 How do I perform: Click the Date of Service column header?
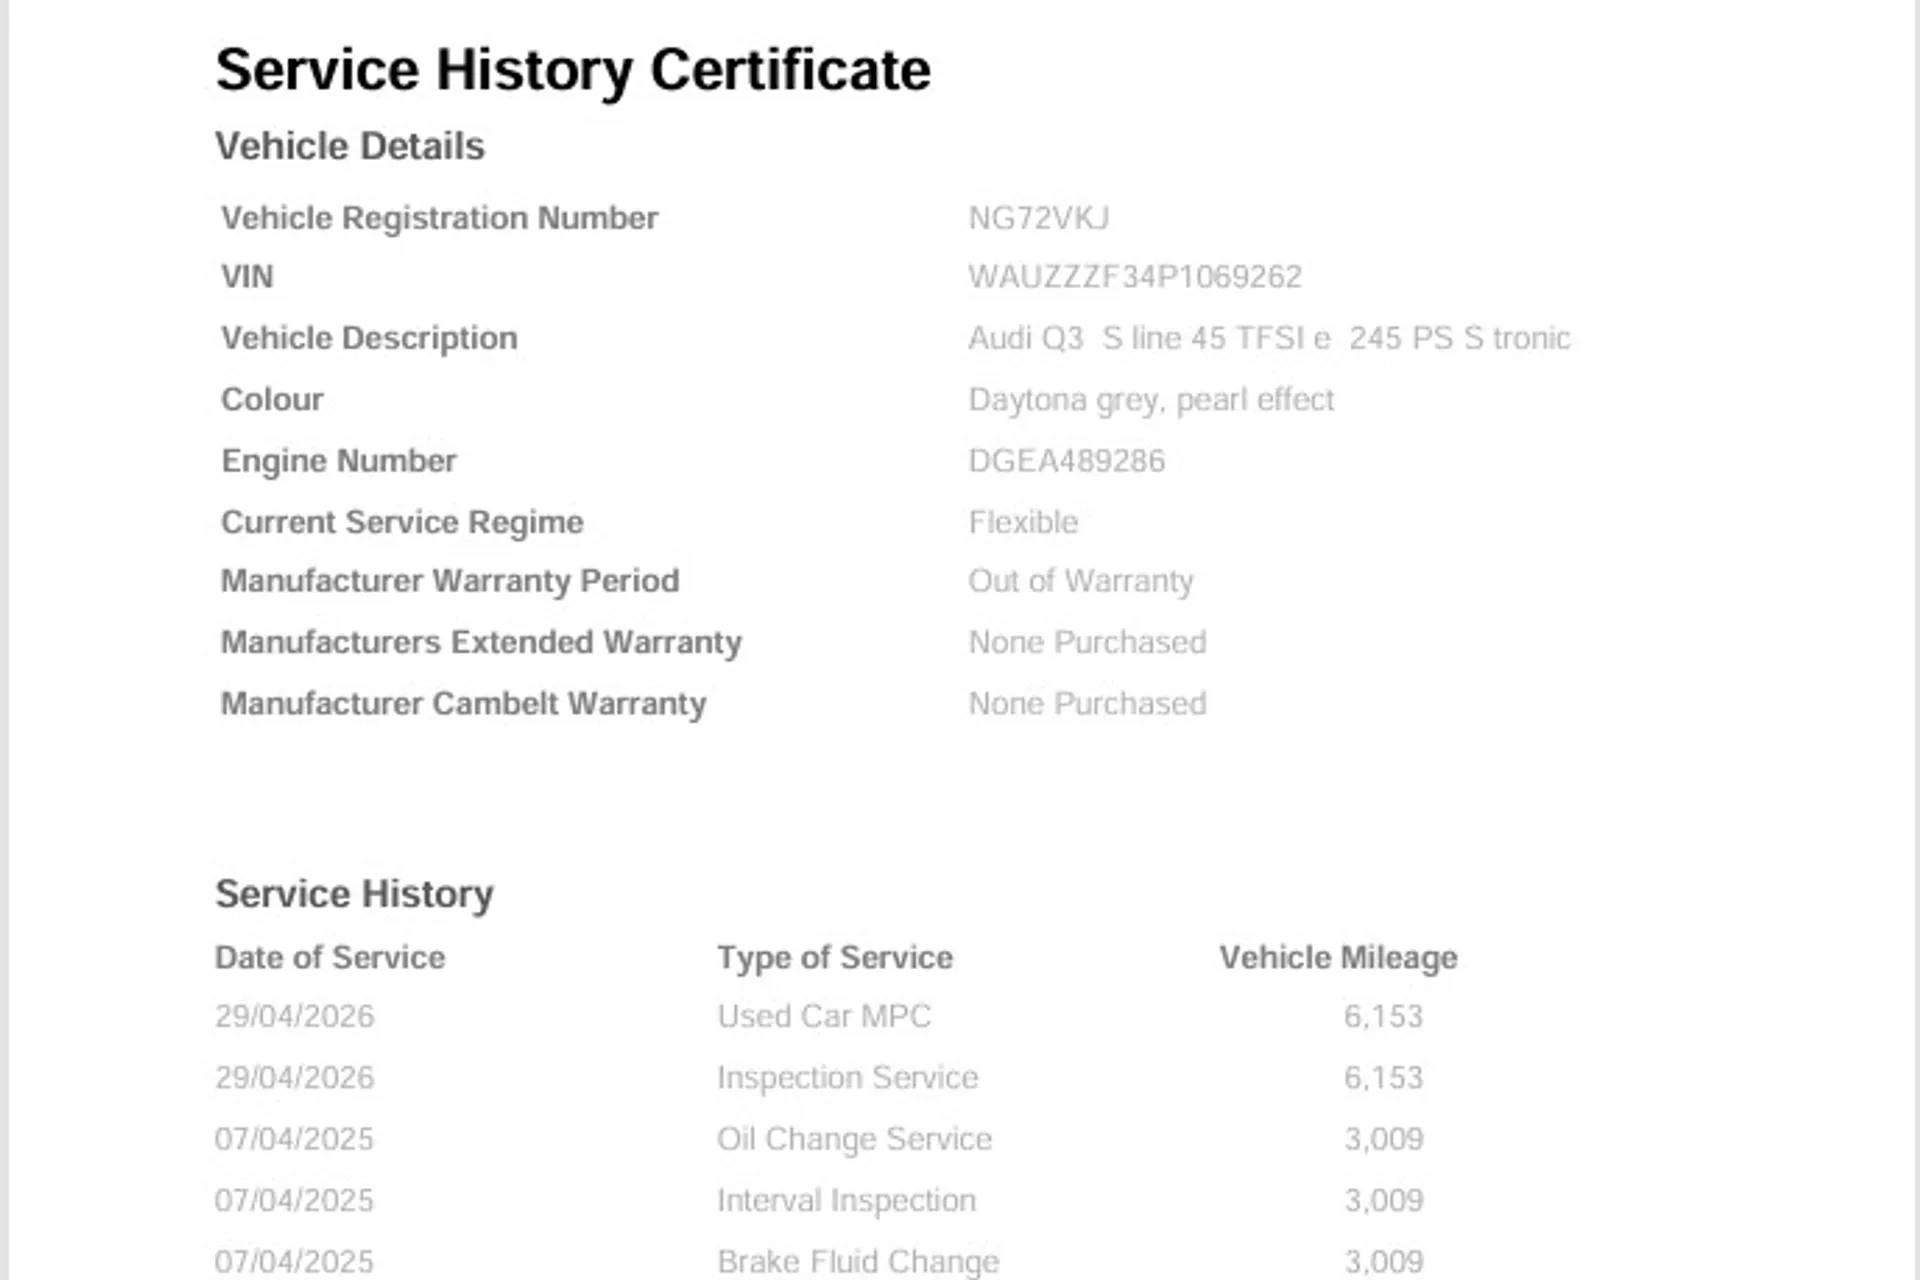(330, 957)
